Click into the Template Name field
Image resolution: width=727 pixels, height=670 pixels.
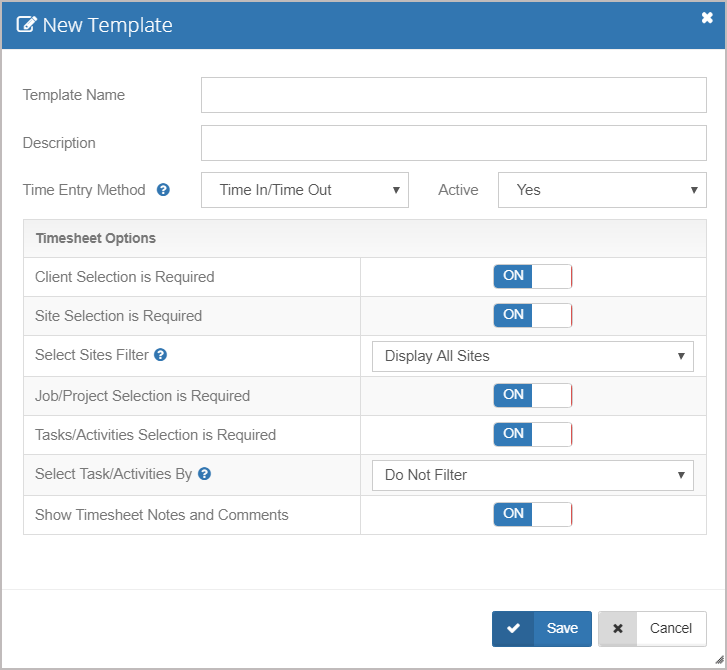pyautogui.click(x=454, y=95)
